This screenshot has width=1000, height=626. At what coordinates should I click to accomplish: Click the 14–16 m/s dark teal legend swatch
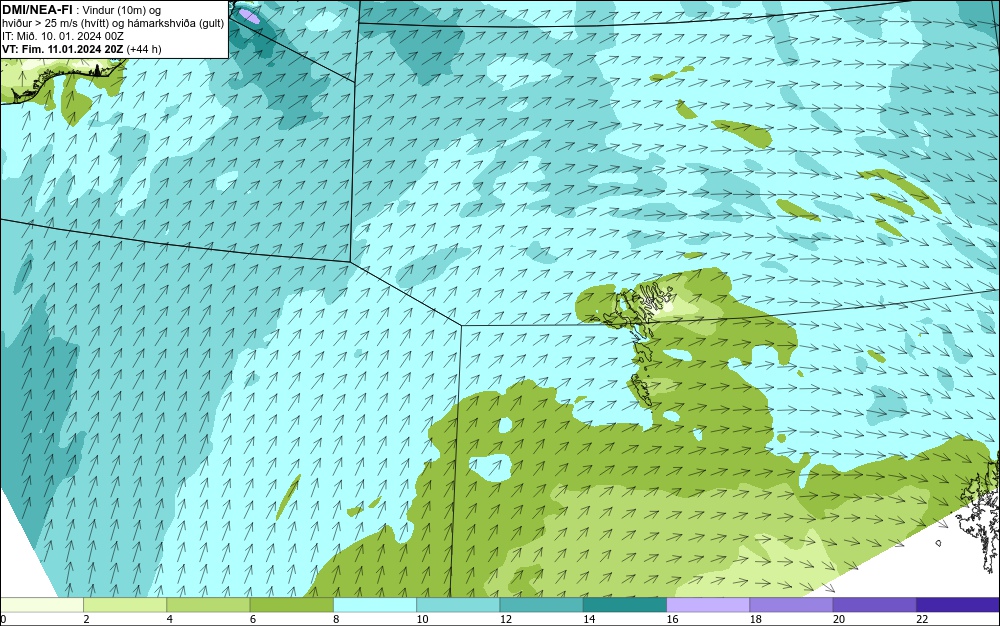pyautogui.click(x=625, y=604)
